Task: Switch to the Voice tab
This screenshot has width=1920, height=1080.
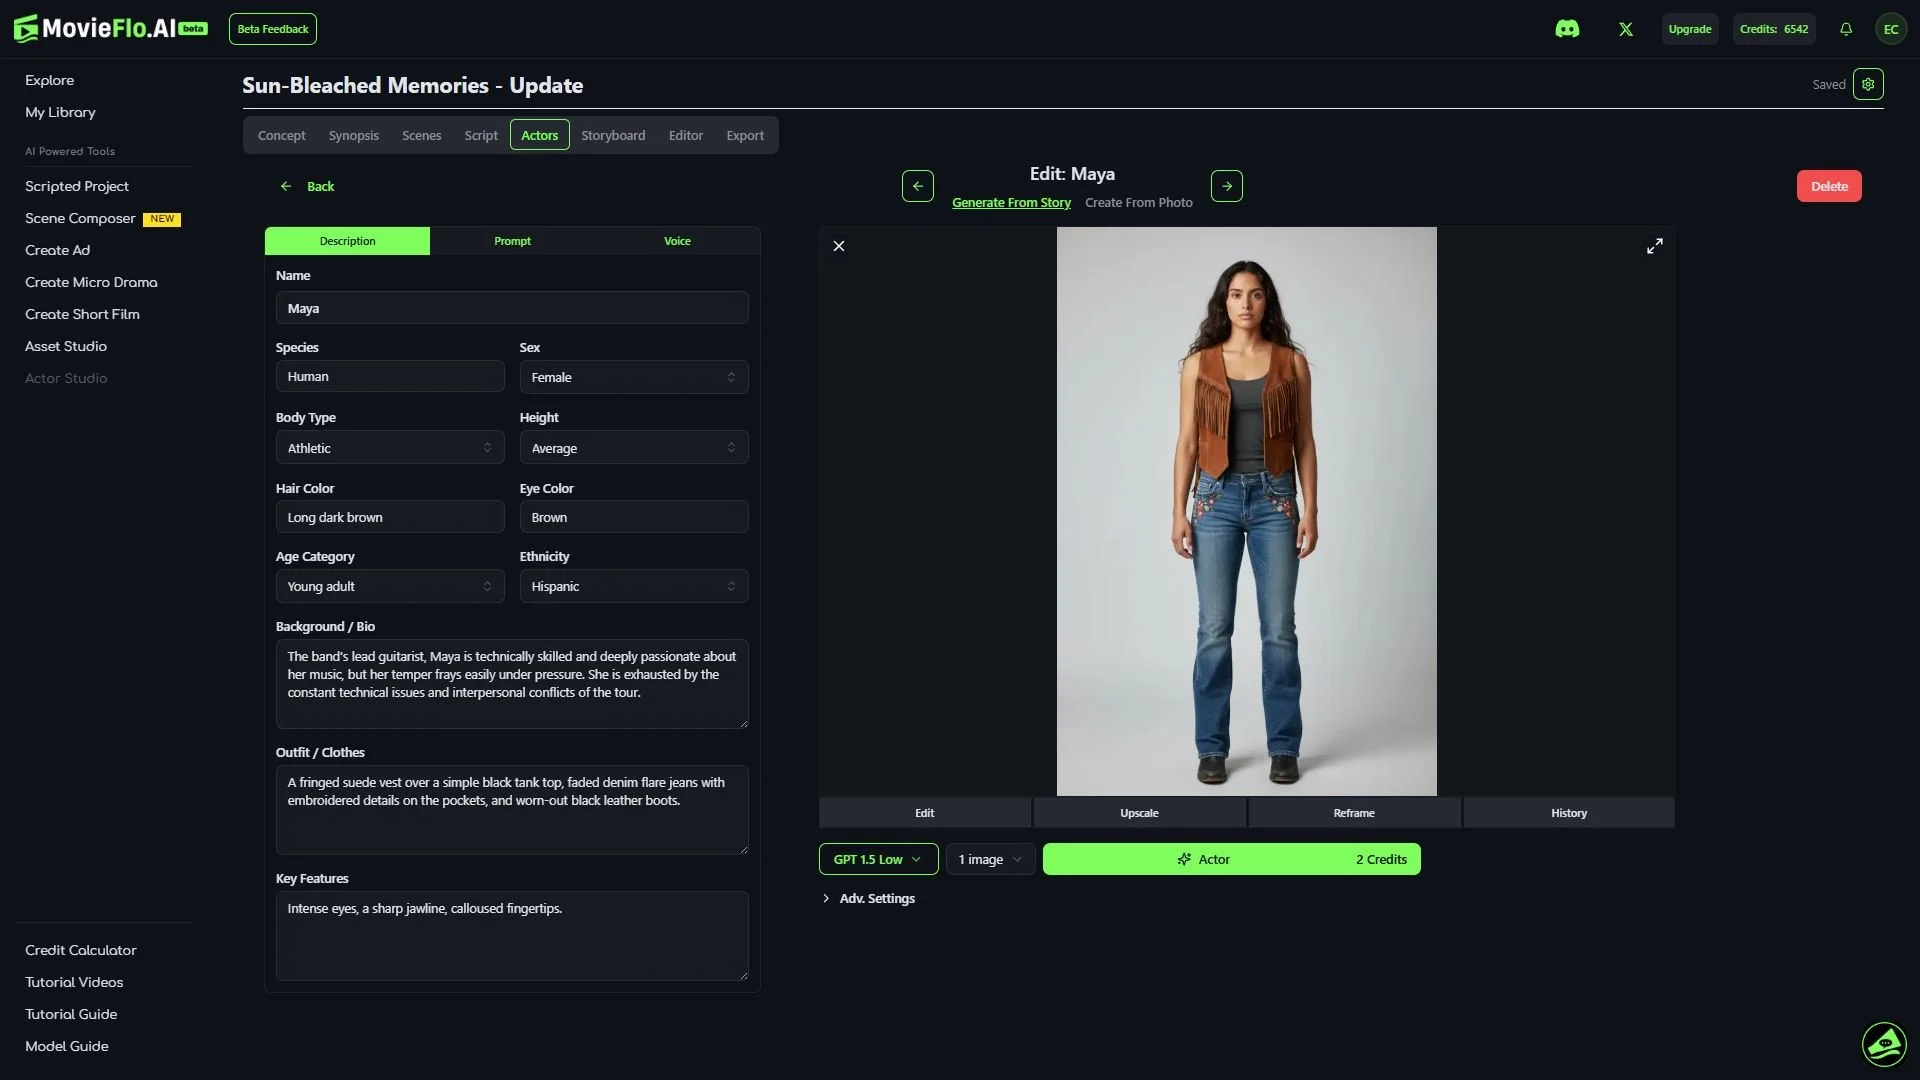Action: click(677, 241)
